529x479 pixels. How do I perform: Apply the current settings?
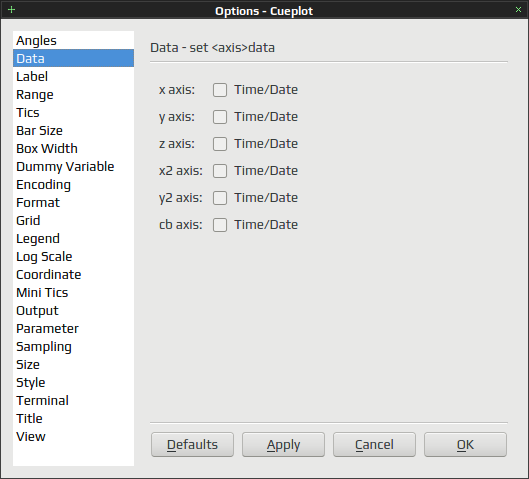(283, 445)
